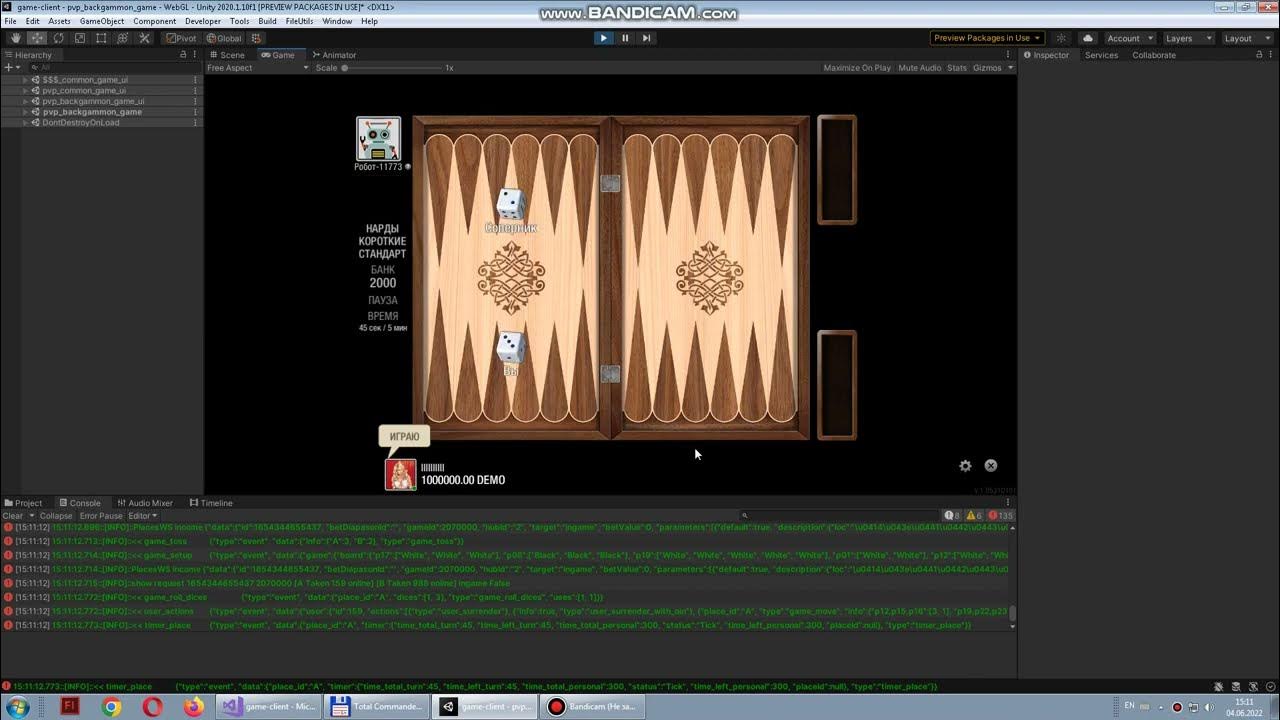Switch to the Services tab

(x=1101, y=55)
